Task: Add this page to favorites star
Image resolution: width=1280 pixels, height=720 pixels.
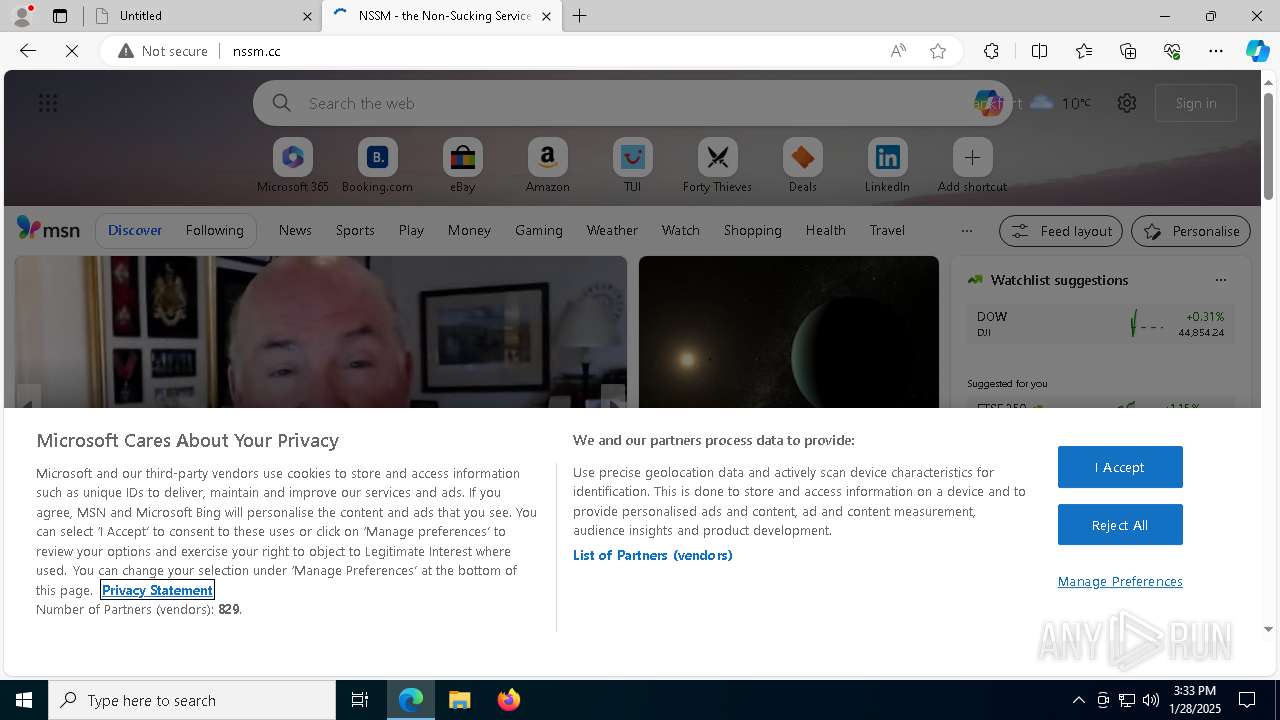Action: point(938,51)
